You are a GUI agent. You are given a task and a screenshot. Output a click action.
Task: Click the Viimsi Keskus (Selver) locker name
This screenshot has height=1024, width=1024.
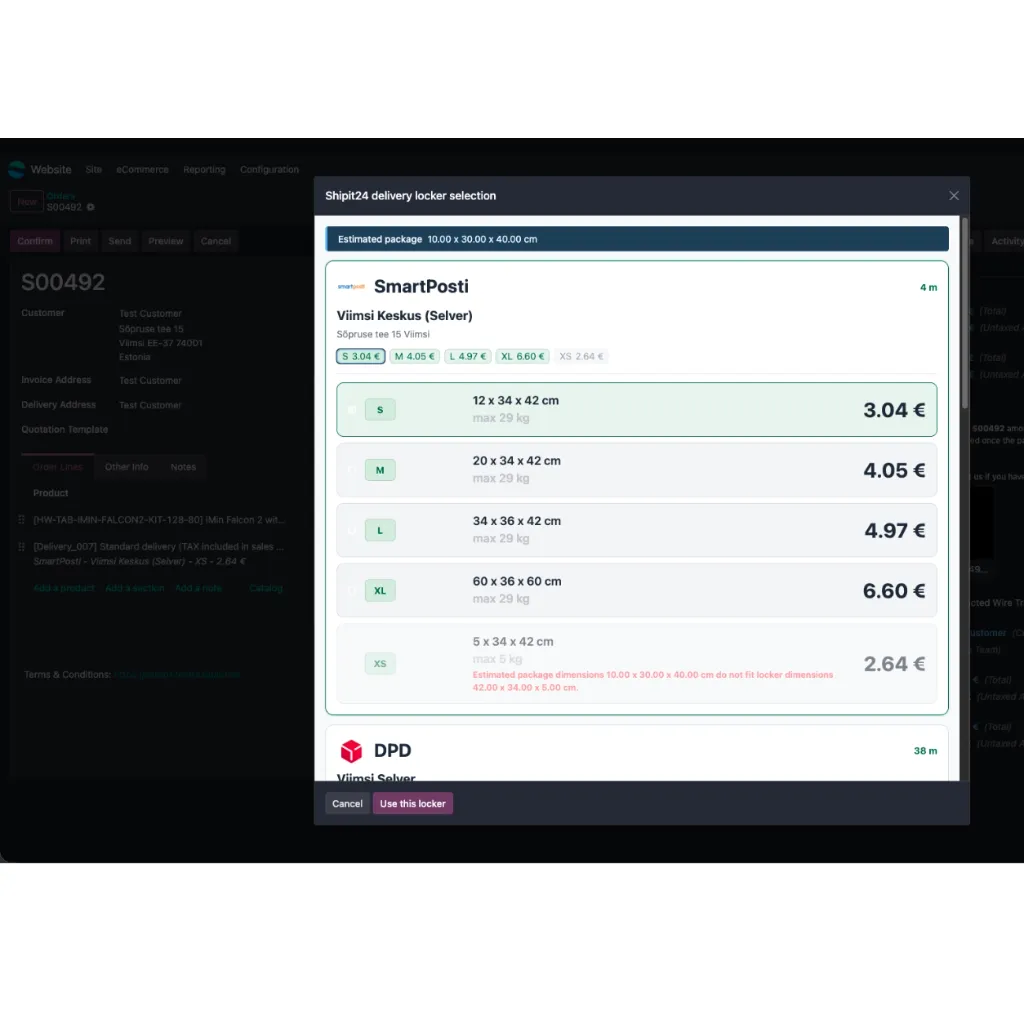click(404, 315)
